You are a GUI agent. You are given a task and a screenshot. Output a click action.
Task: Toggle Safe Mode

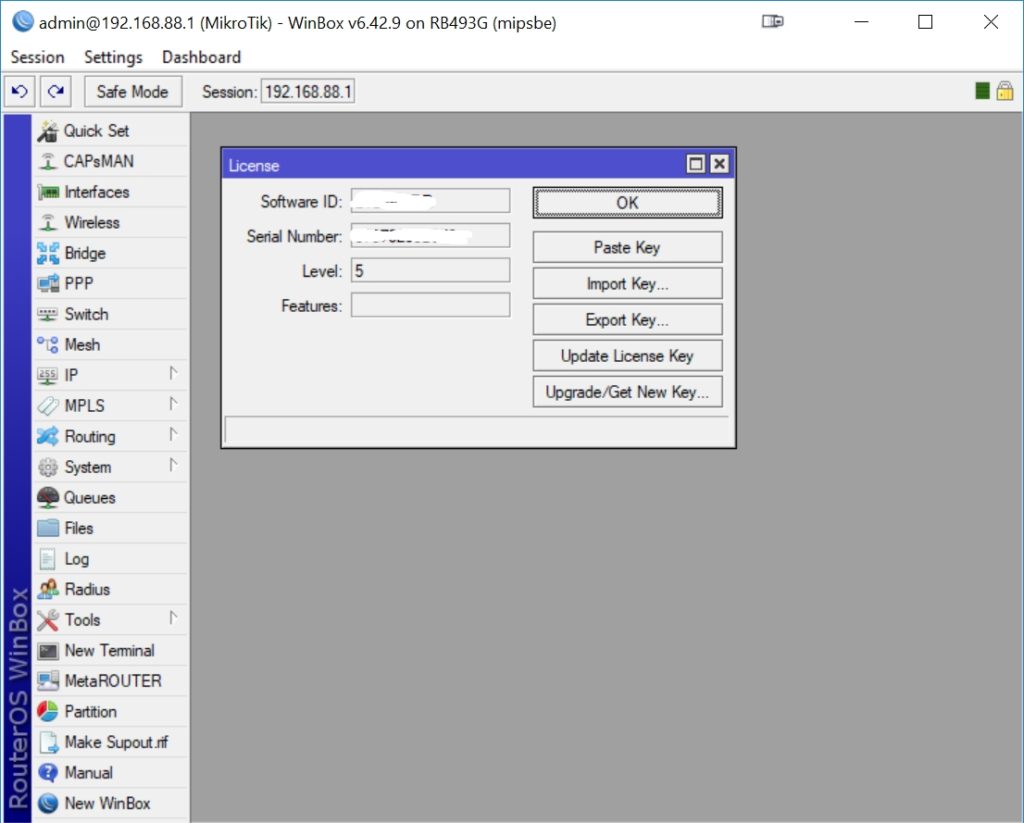coord(133,91)
